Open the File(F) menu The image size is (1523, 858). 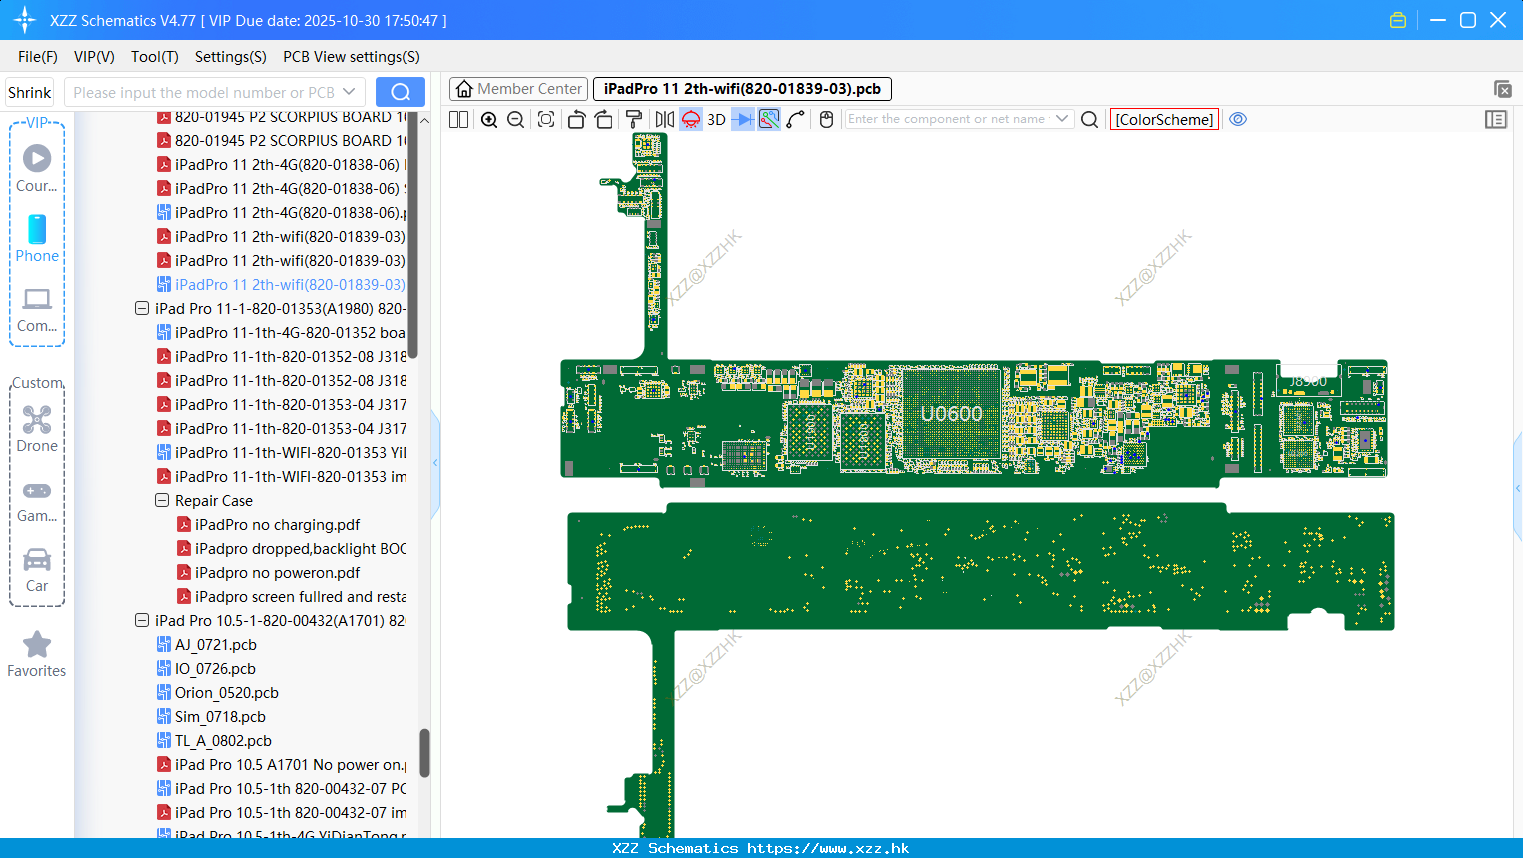pyautogui.click(x=38, y=57)
